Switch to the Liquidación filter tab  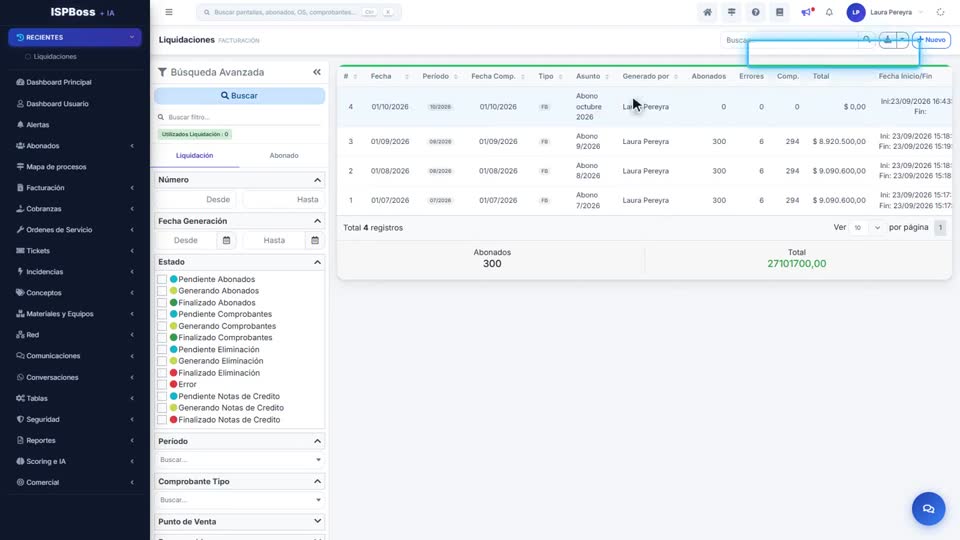(195, 156)
